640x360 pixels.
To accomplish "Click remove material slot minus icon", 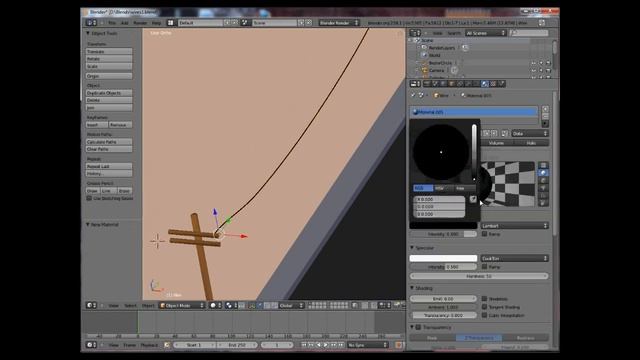I will click(x=545, y=116).
